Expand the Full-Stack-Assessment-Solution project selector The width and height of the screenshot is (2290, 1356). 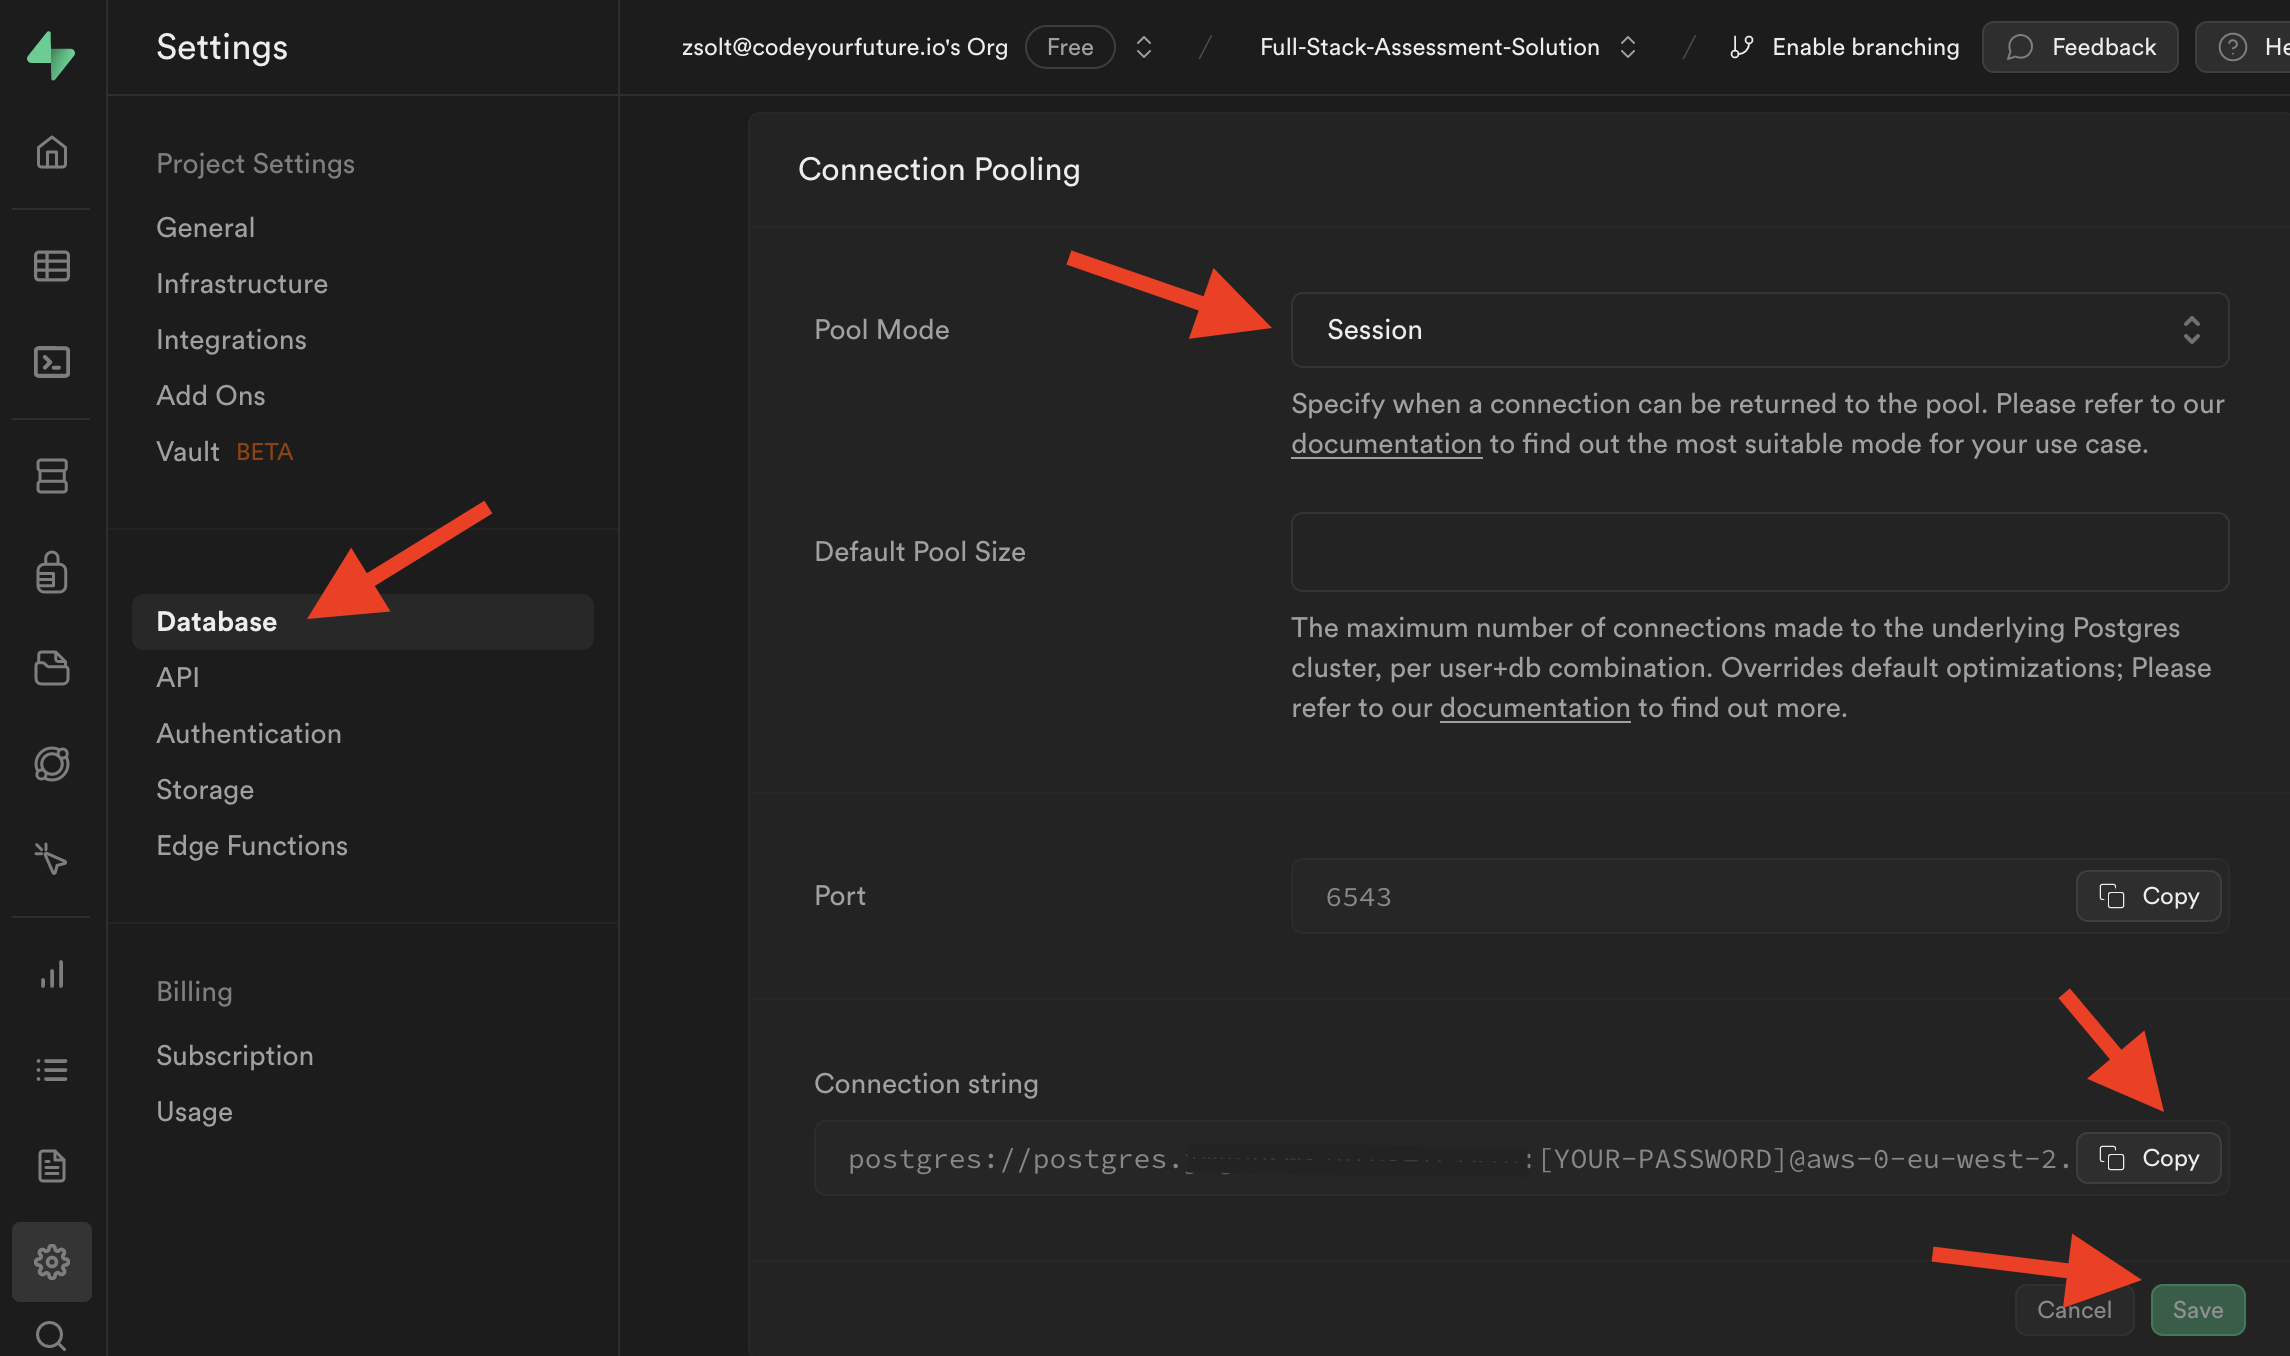[x=1629, y=46]
